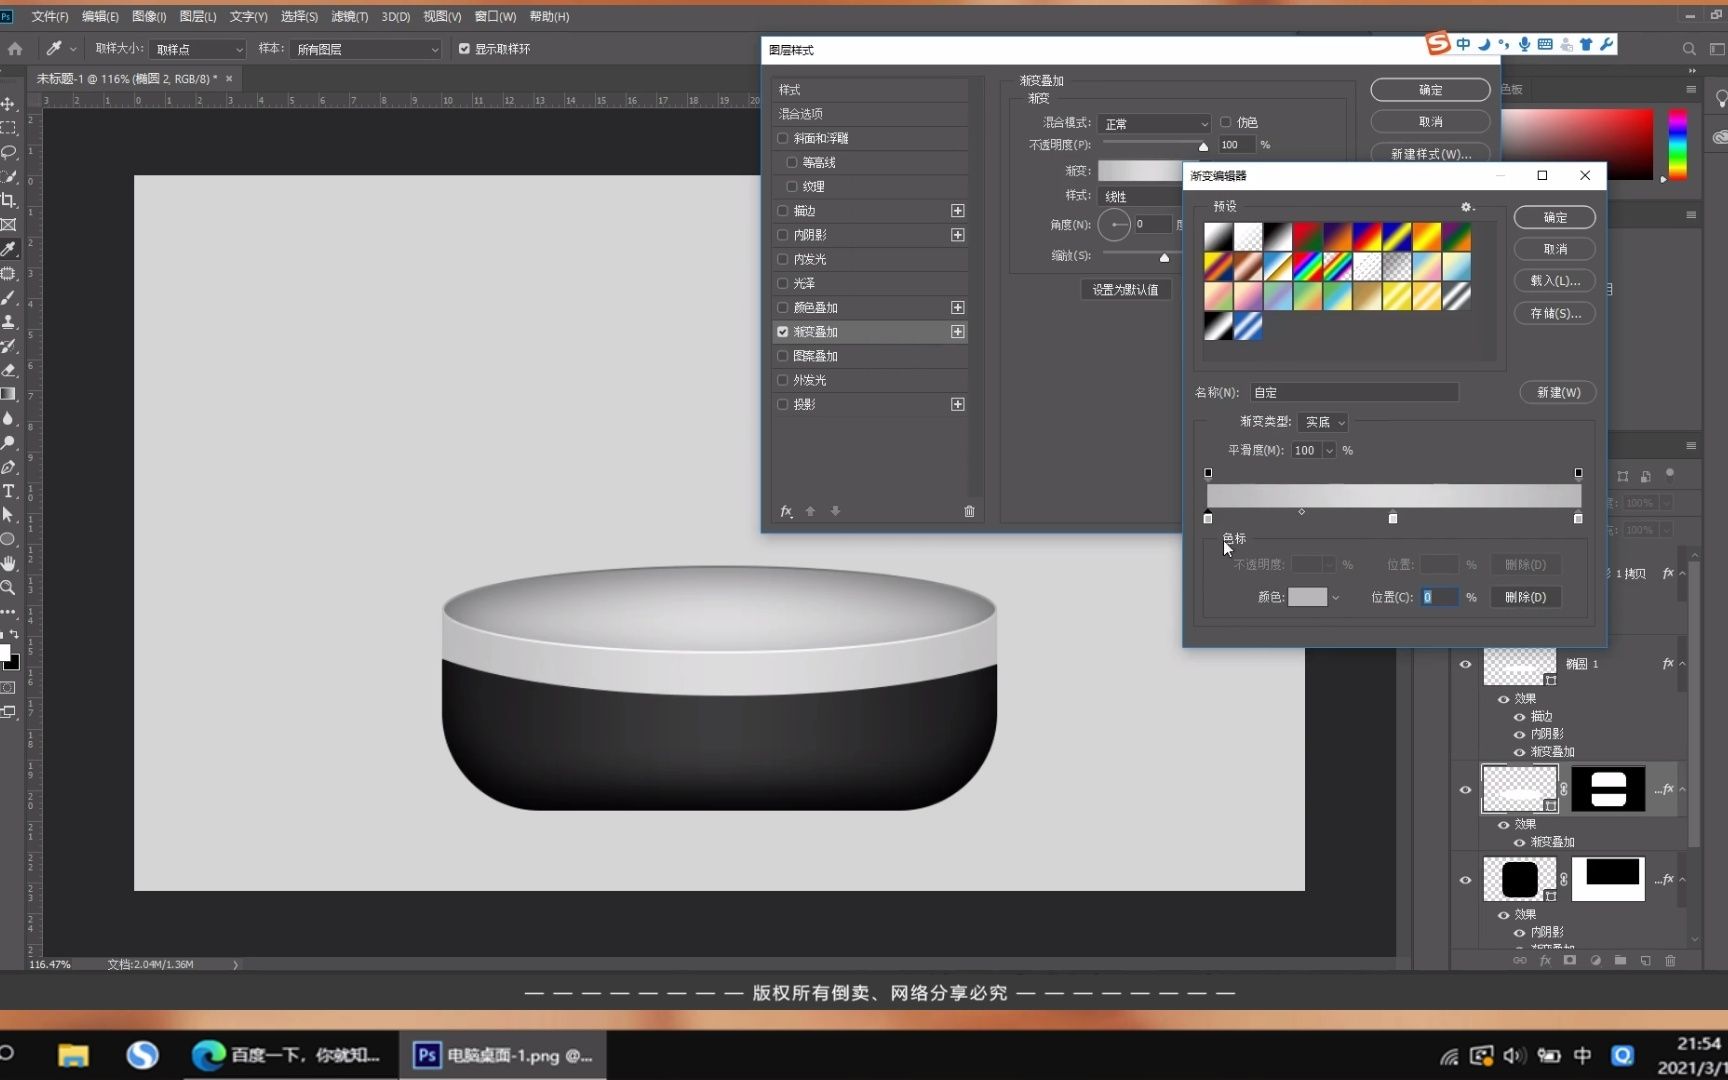Click the 新建(W) button
Screen dimensions: 1728x1080
[x=1558, y=393]
